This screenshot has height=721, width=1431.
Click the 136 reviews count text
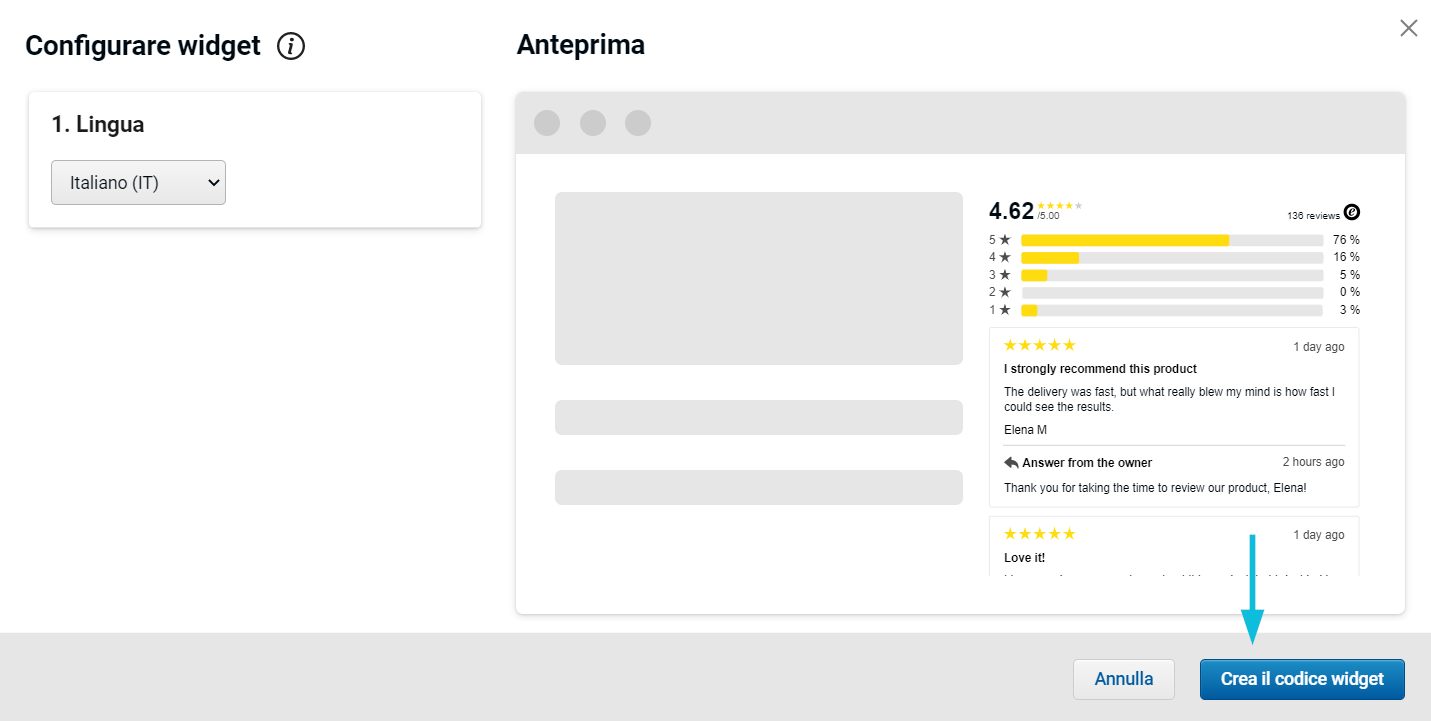pyautogui.click(x=1313, y=216)
